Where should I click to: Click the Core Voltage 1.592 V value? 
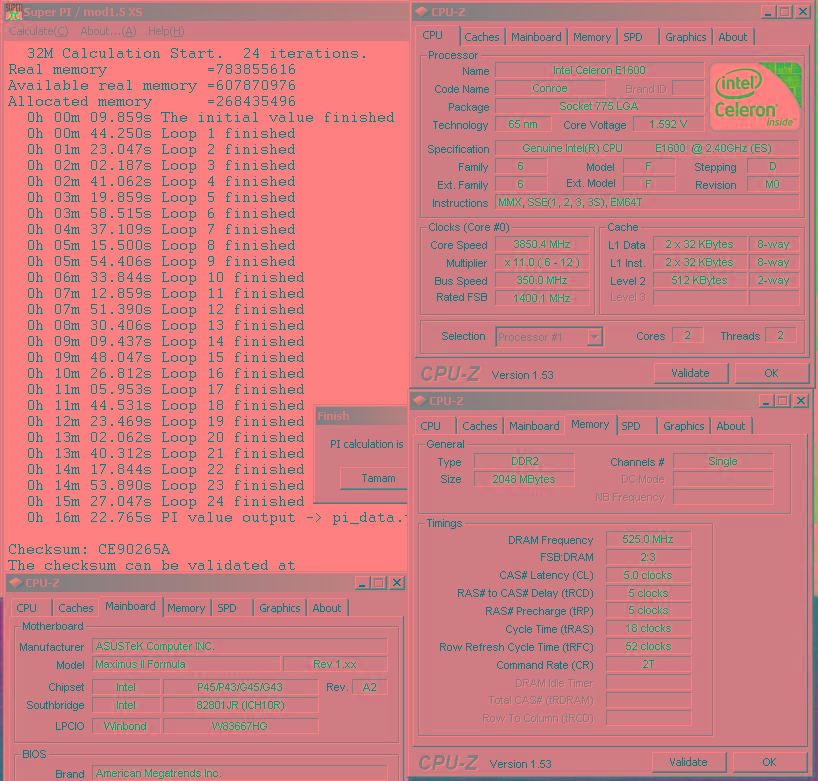pyautogui.click(x=668, y=125)
